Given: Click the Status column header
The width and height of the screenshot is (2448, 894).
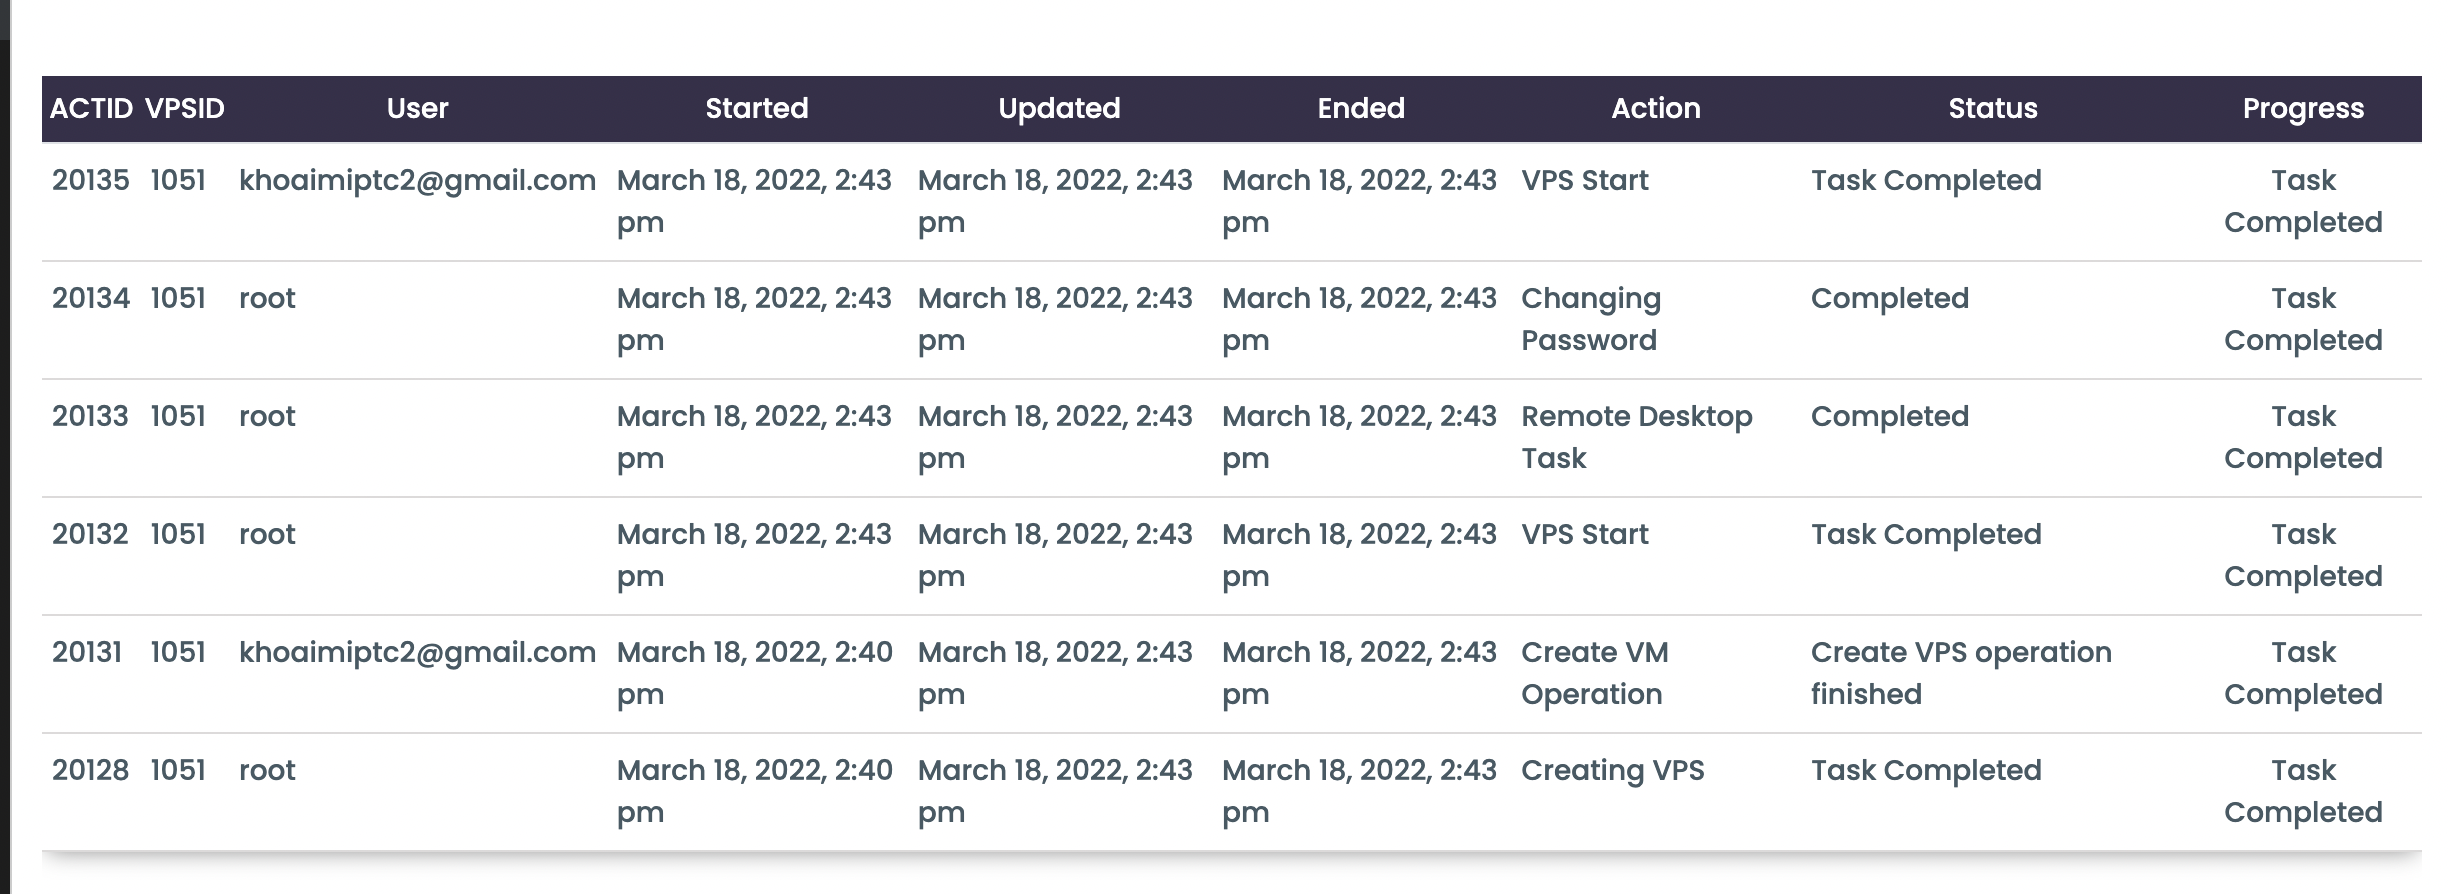Looking at the screenshot, I should 1992,108.
